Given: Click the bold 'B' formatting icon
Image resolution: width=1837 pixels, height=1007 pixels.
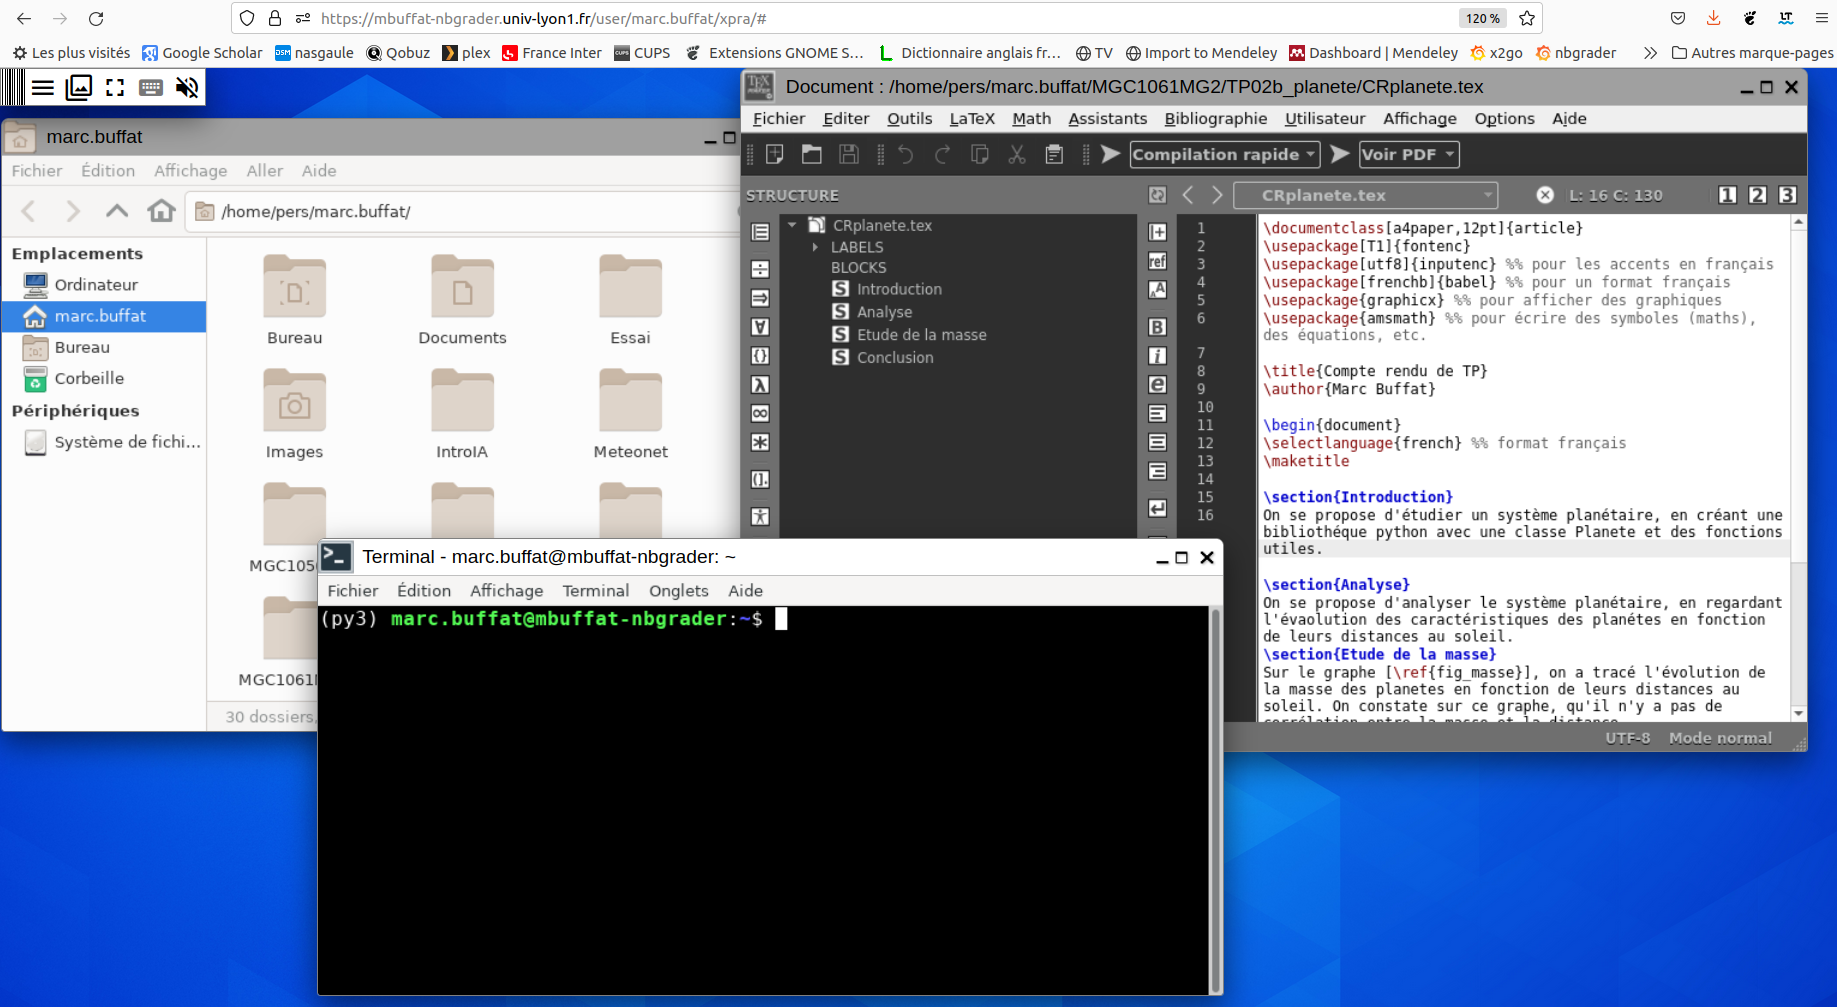Looking at the screenshot, I should pos(1157,327).
